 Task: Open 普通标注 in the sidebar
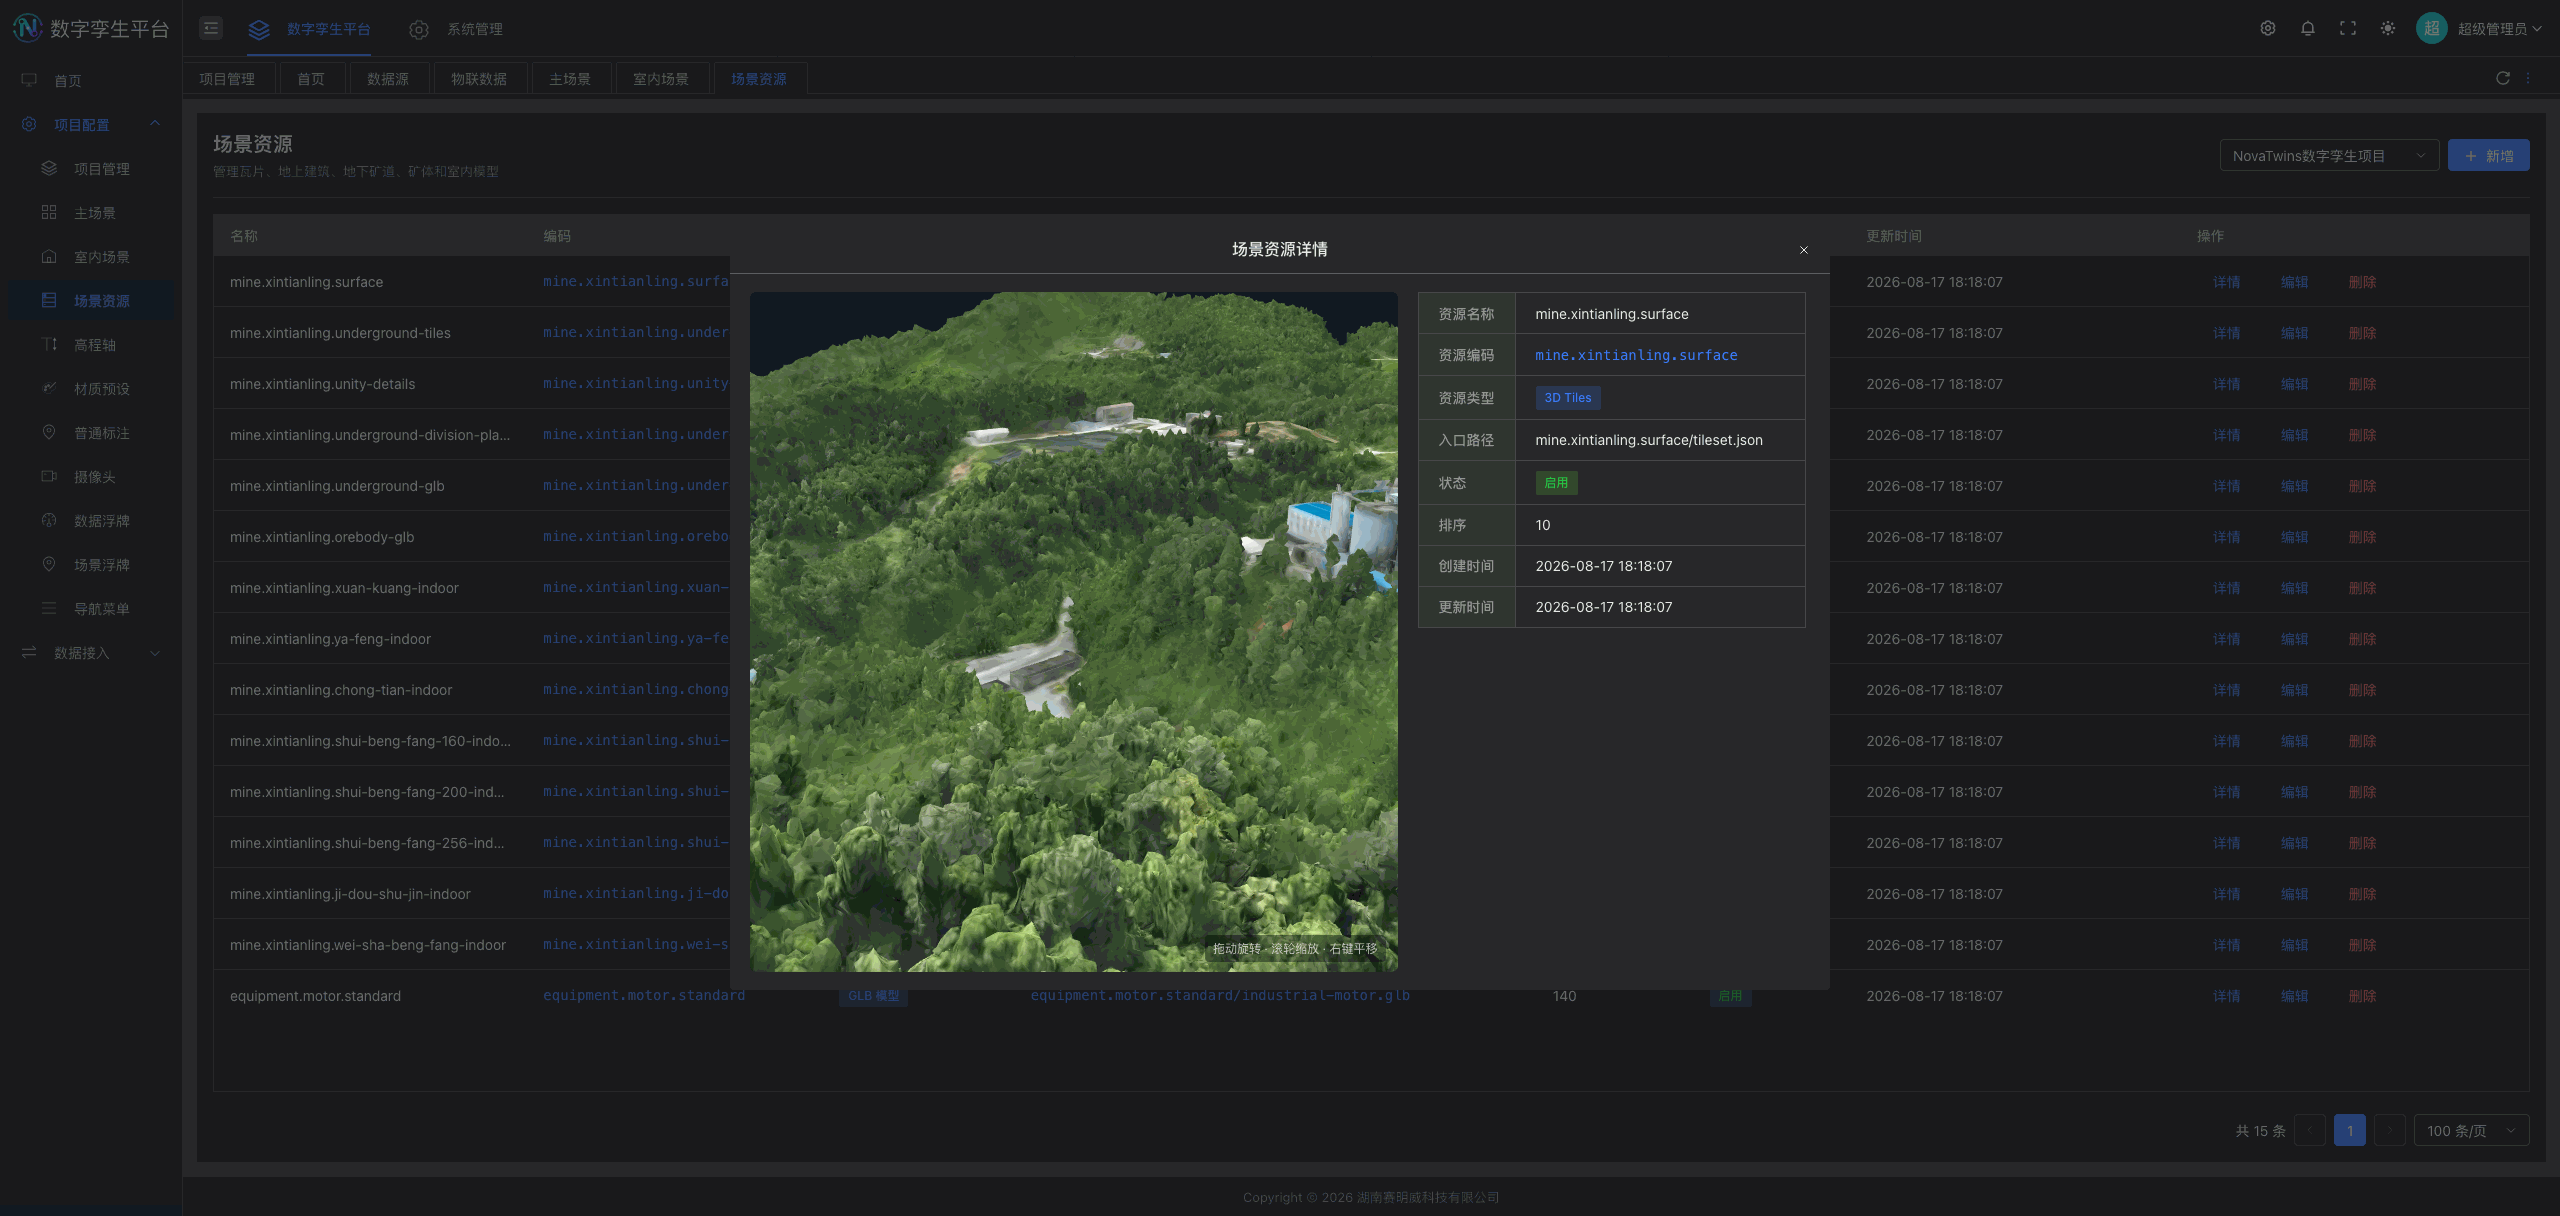click(x=91, y=432)
